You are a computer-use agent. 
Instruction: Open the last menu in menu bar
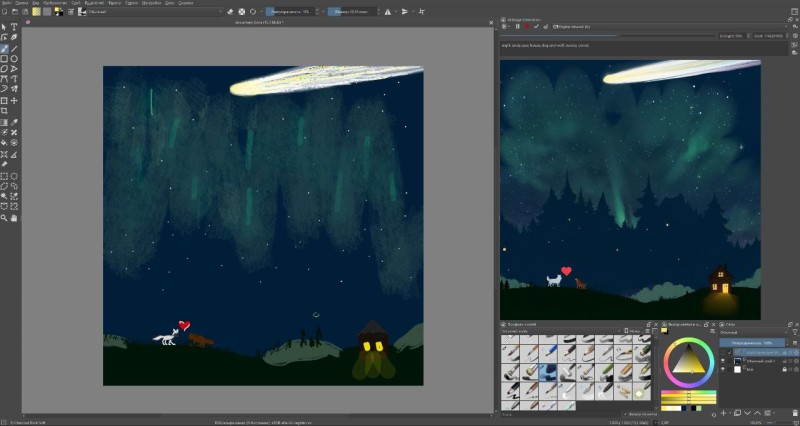185,3
